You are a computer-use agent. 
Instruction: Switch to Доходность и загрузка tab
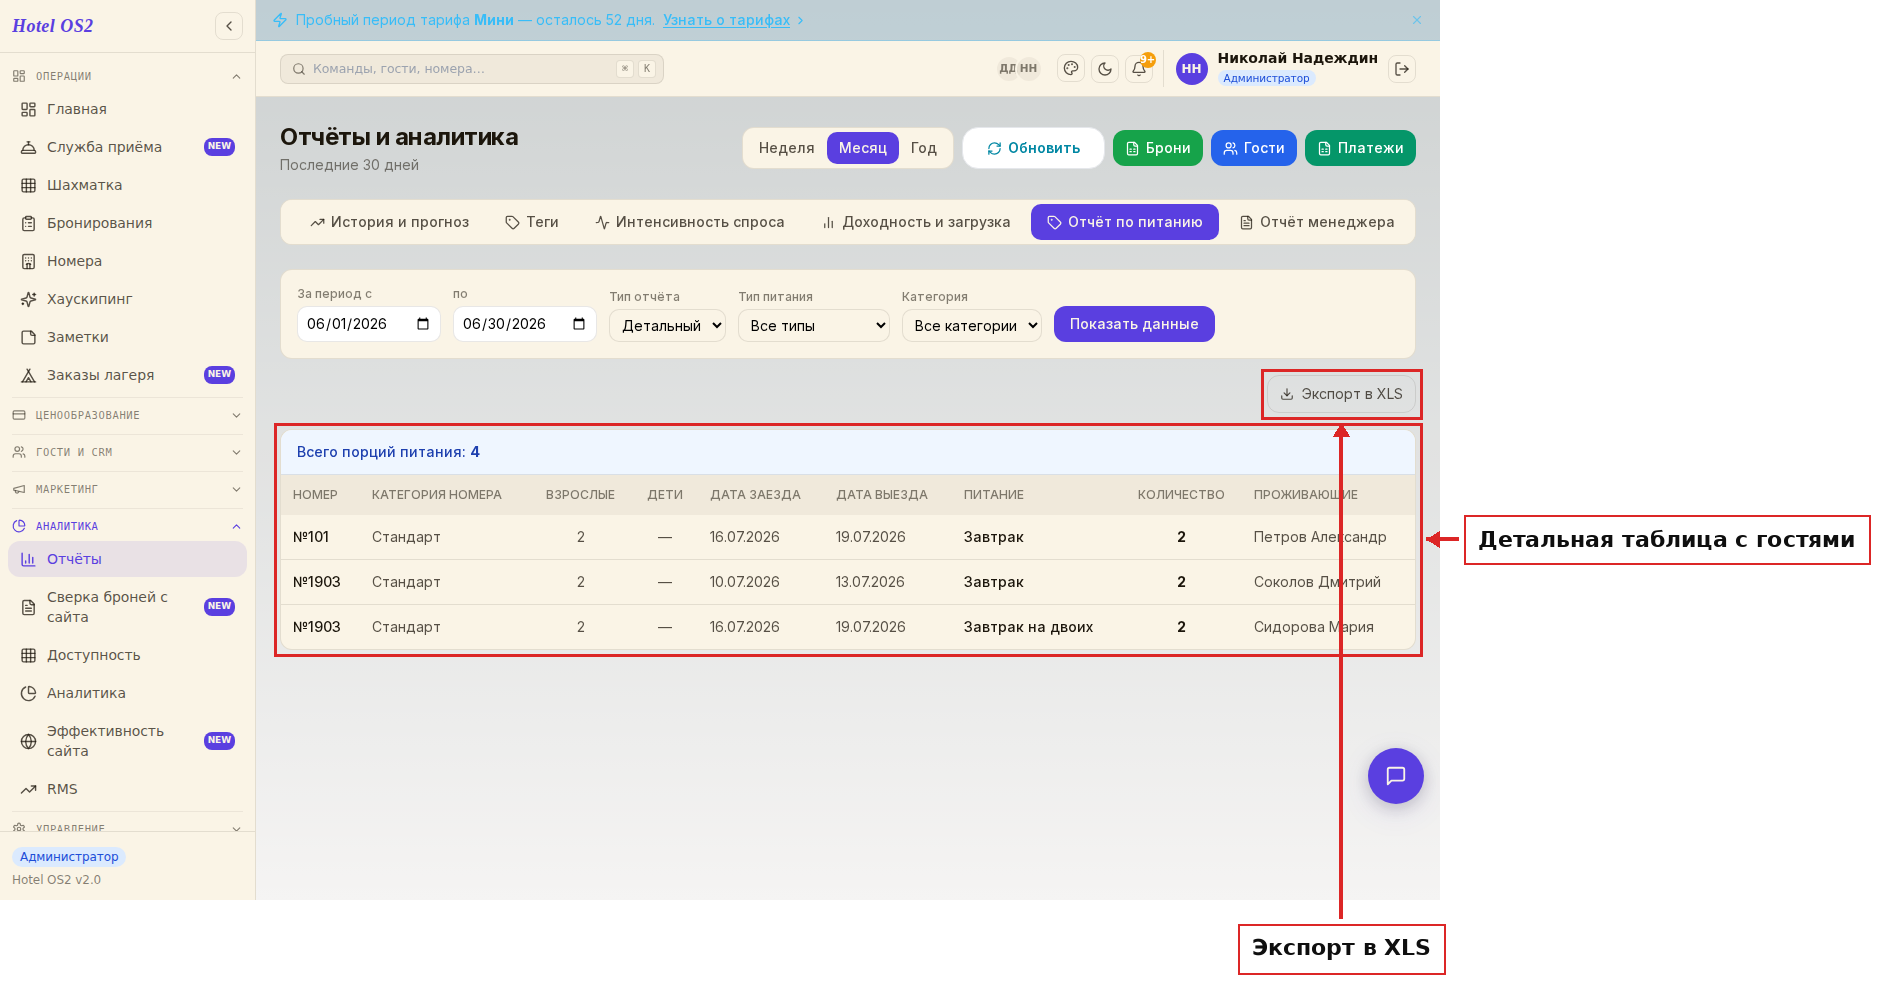pos(916,222)
